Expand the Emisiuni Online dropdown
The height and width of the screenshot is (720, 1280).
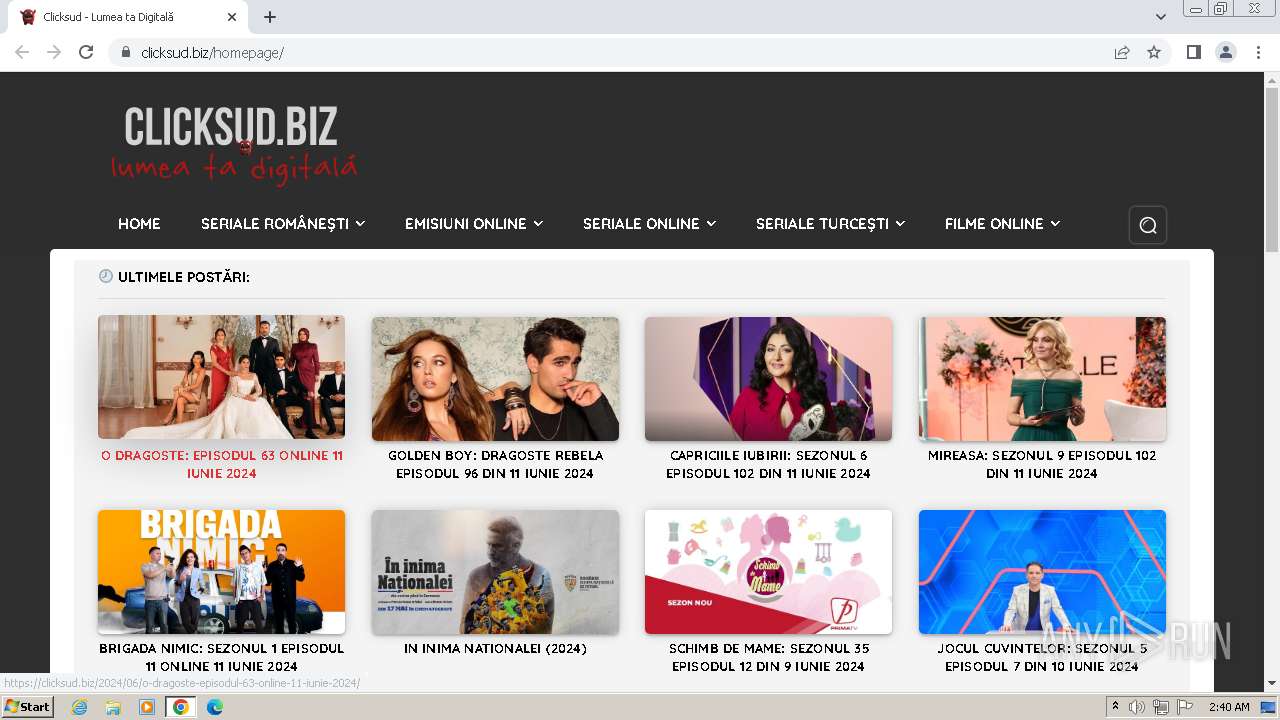(x=474, y=224)
